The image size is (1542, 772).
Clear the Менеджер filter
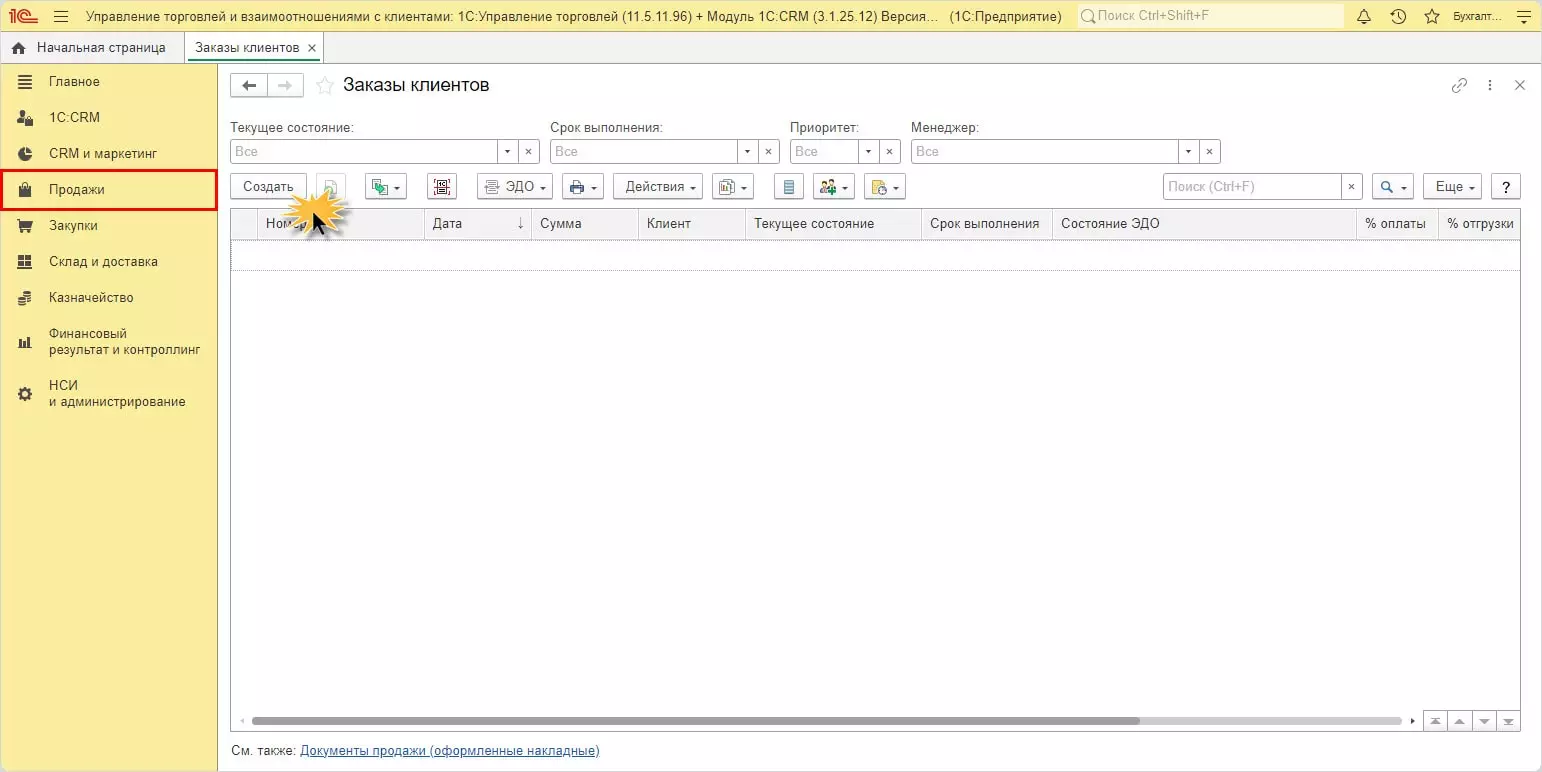coord(1210,152)
